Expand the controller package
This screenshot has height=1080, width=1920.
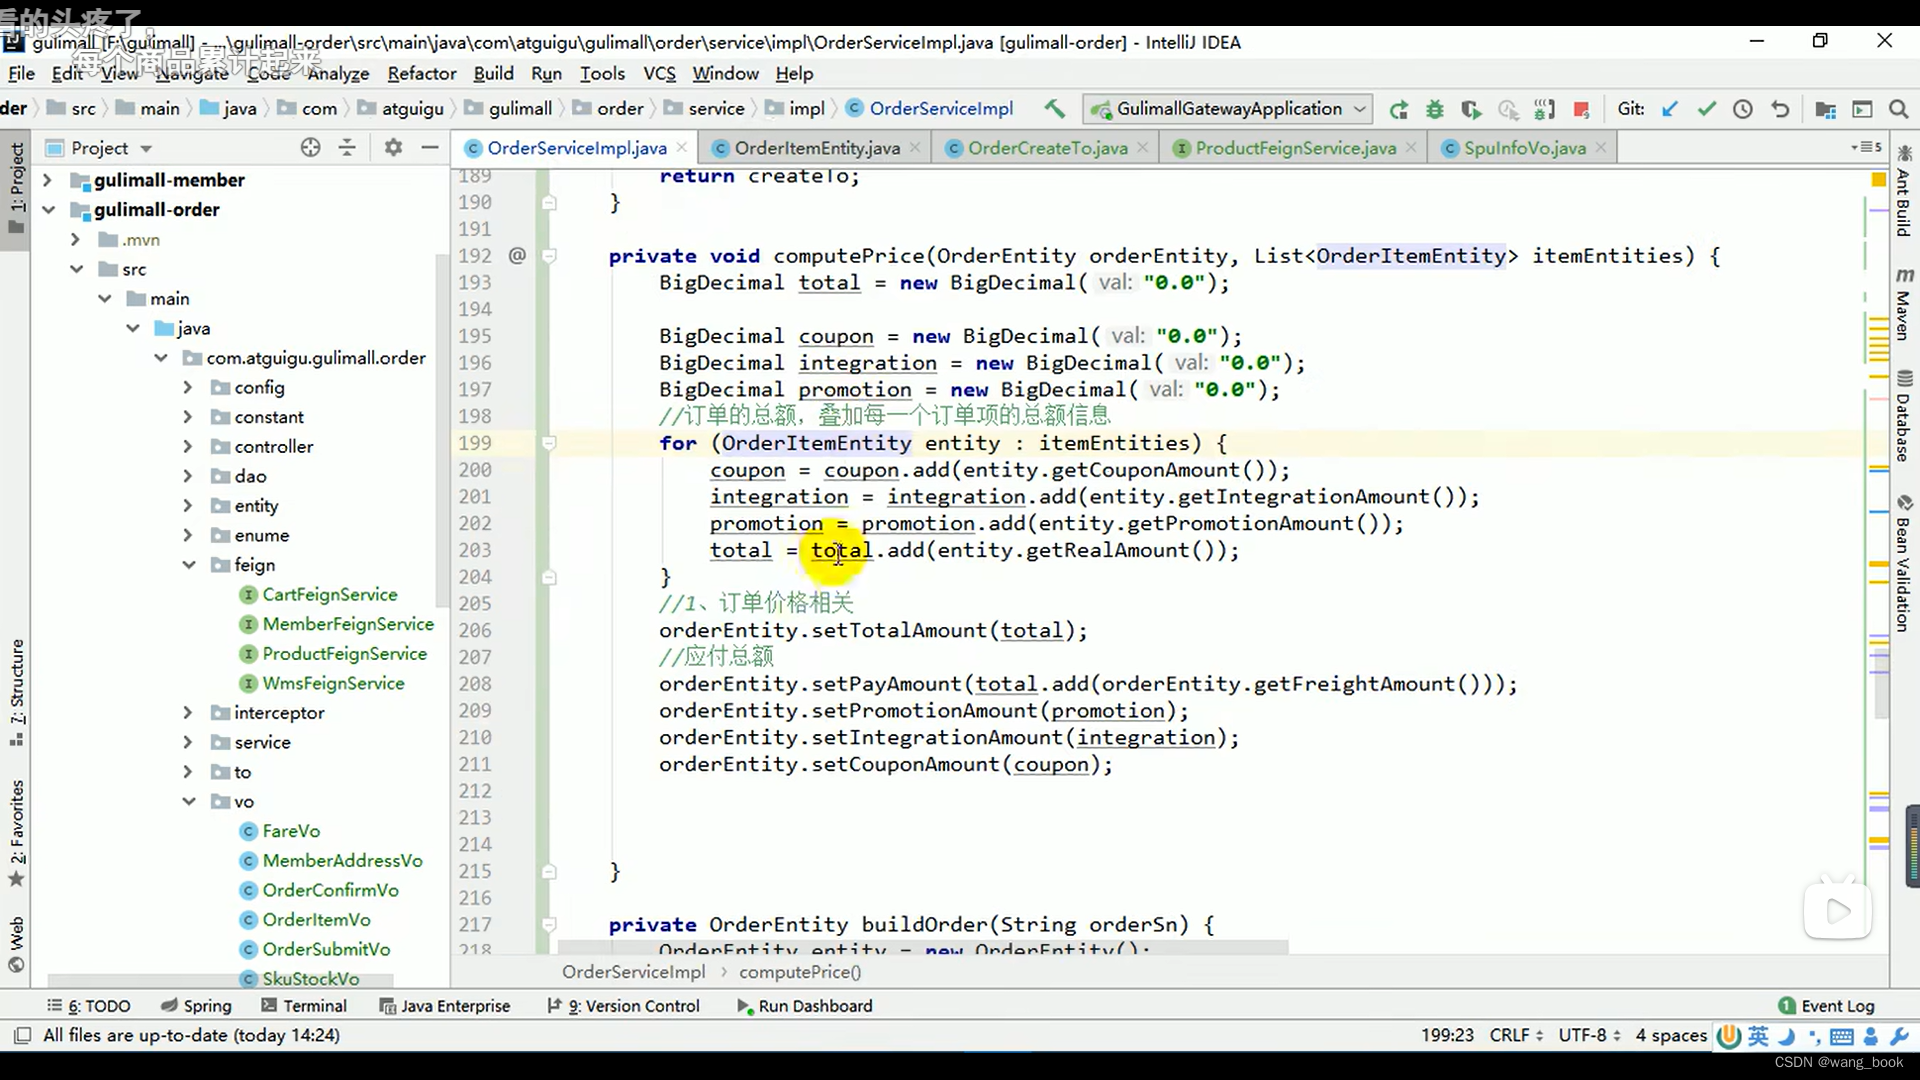tap(187, 446)
